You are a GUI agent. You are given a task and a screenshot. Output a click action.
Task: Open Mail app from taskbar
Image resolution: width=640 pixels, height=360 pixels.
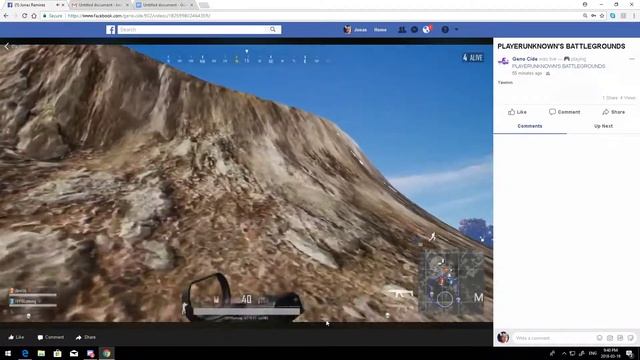tap(74, 353)
